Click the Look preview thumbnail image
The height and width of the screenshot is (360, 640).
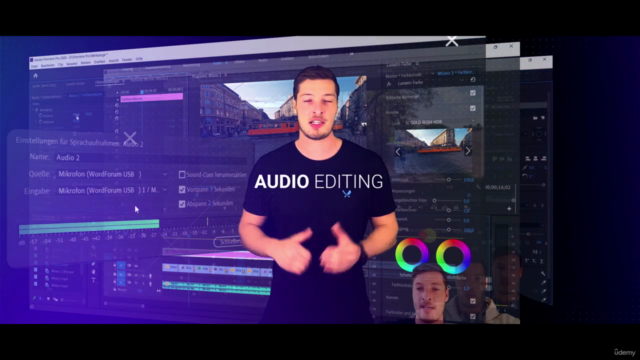tap(433, 151)
